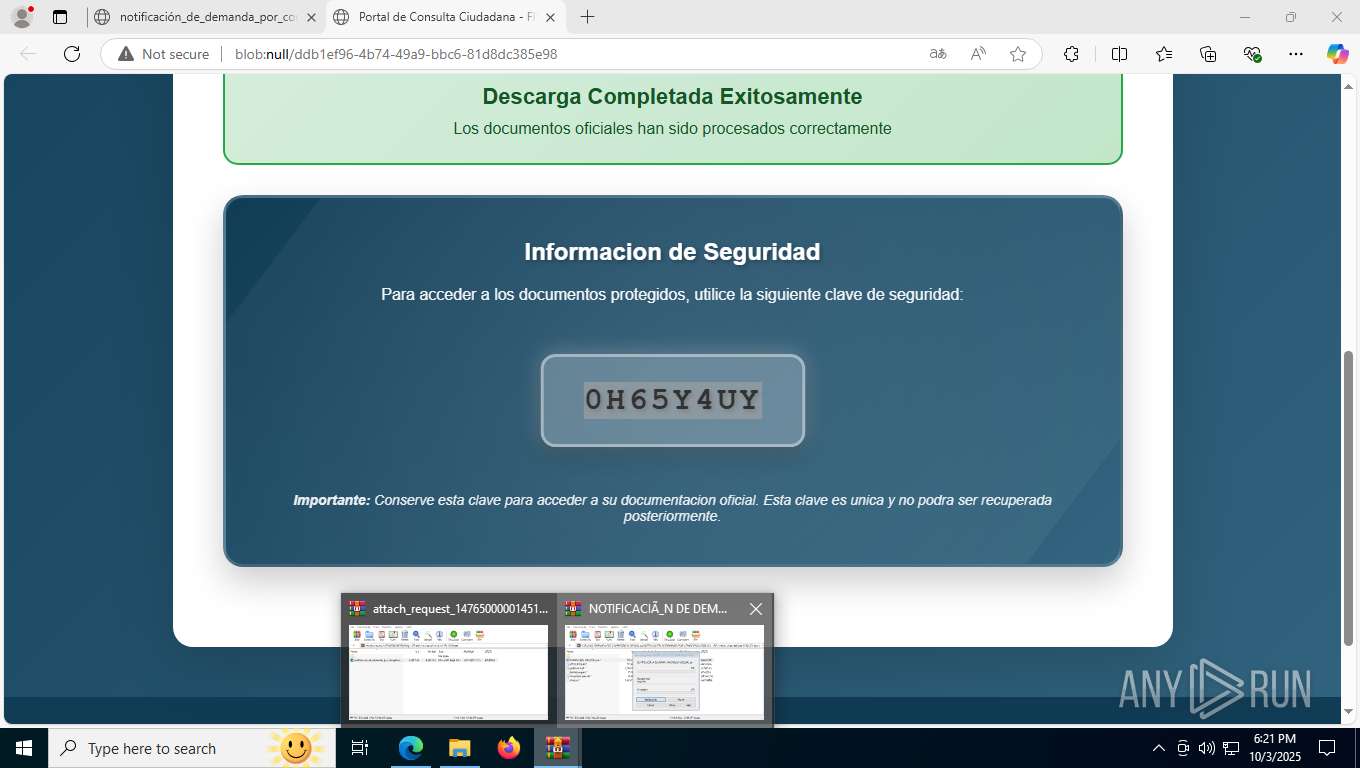The width and height of the screenshot is (1360, 768).
Task: Start Read aloud from address bar
Action: pos(978,54)
